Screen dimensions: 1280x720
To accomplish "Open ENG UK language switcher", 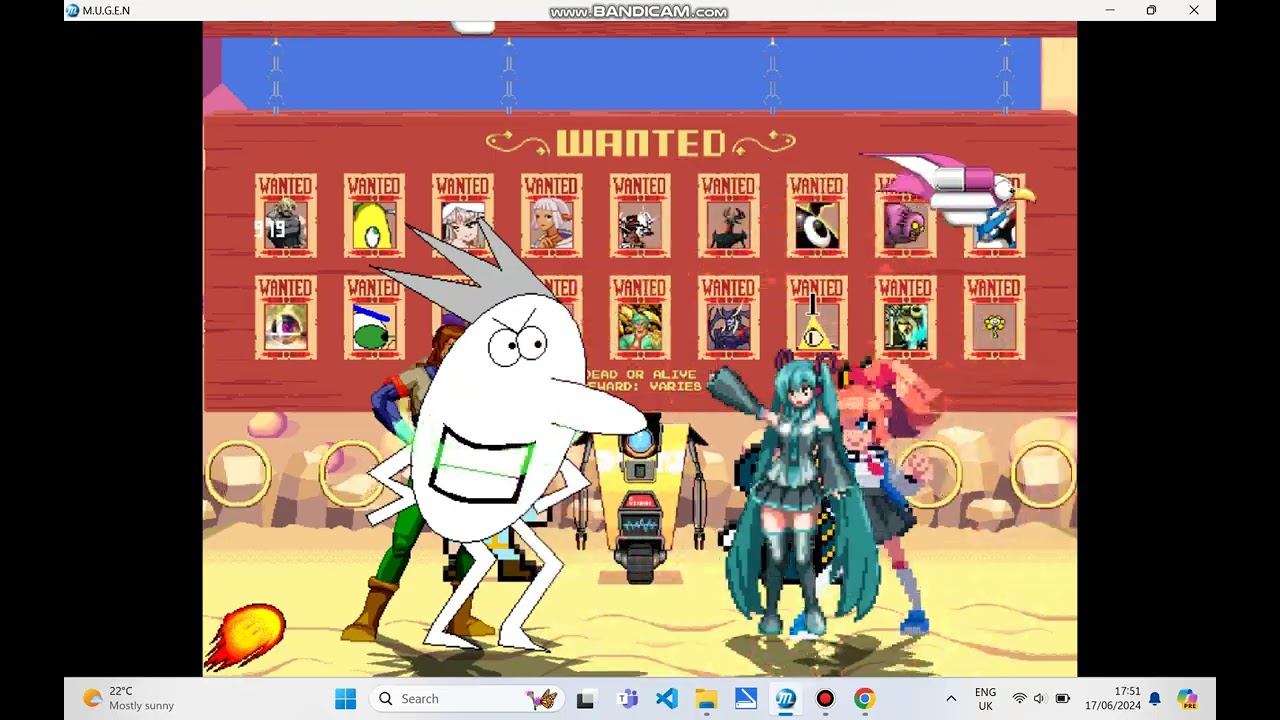I will [x=985, y=699].
